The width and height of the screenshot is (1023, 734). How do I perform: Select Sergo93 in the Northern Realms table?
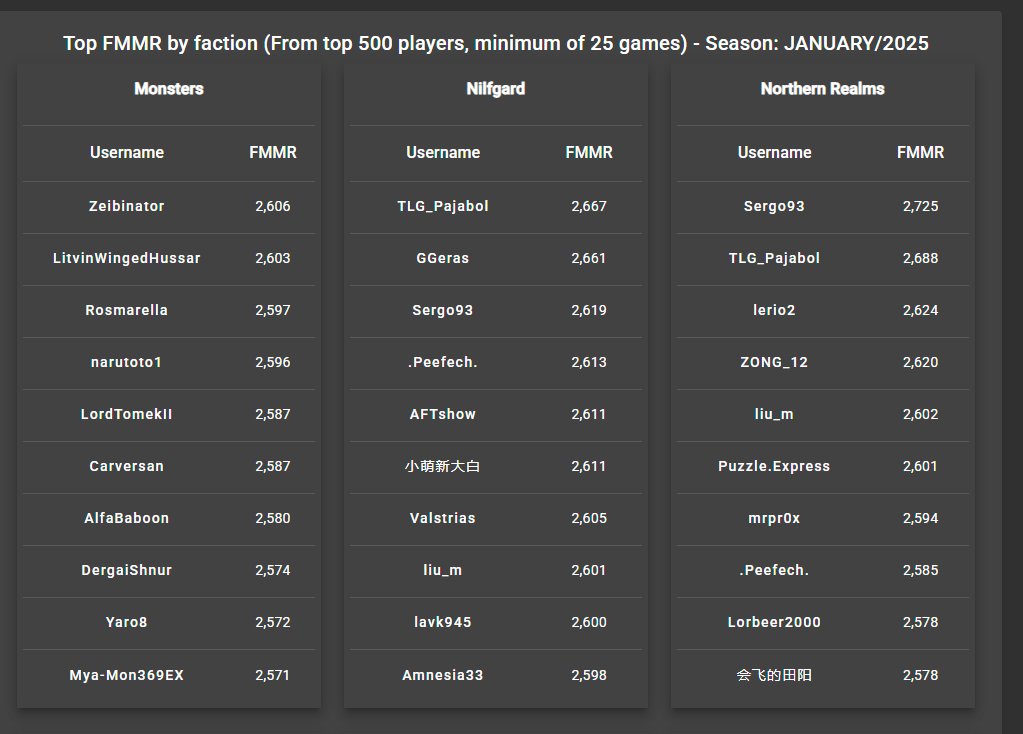pos(774,206)
